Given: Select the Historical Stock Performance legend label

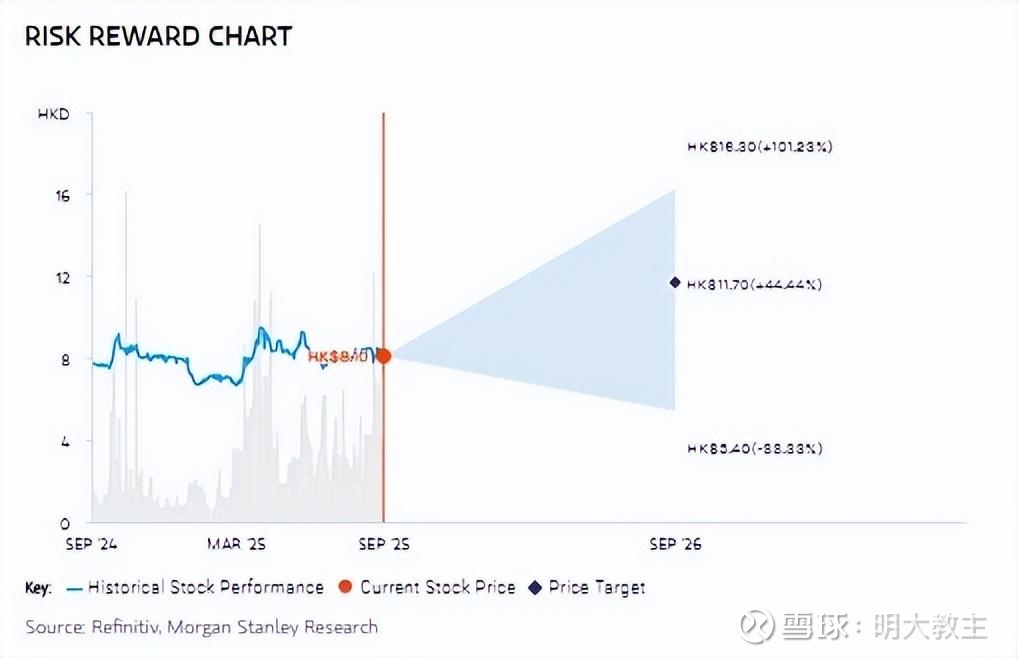Looking at the screenshot, I should pos(205,588).
